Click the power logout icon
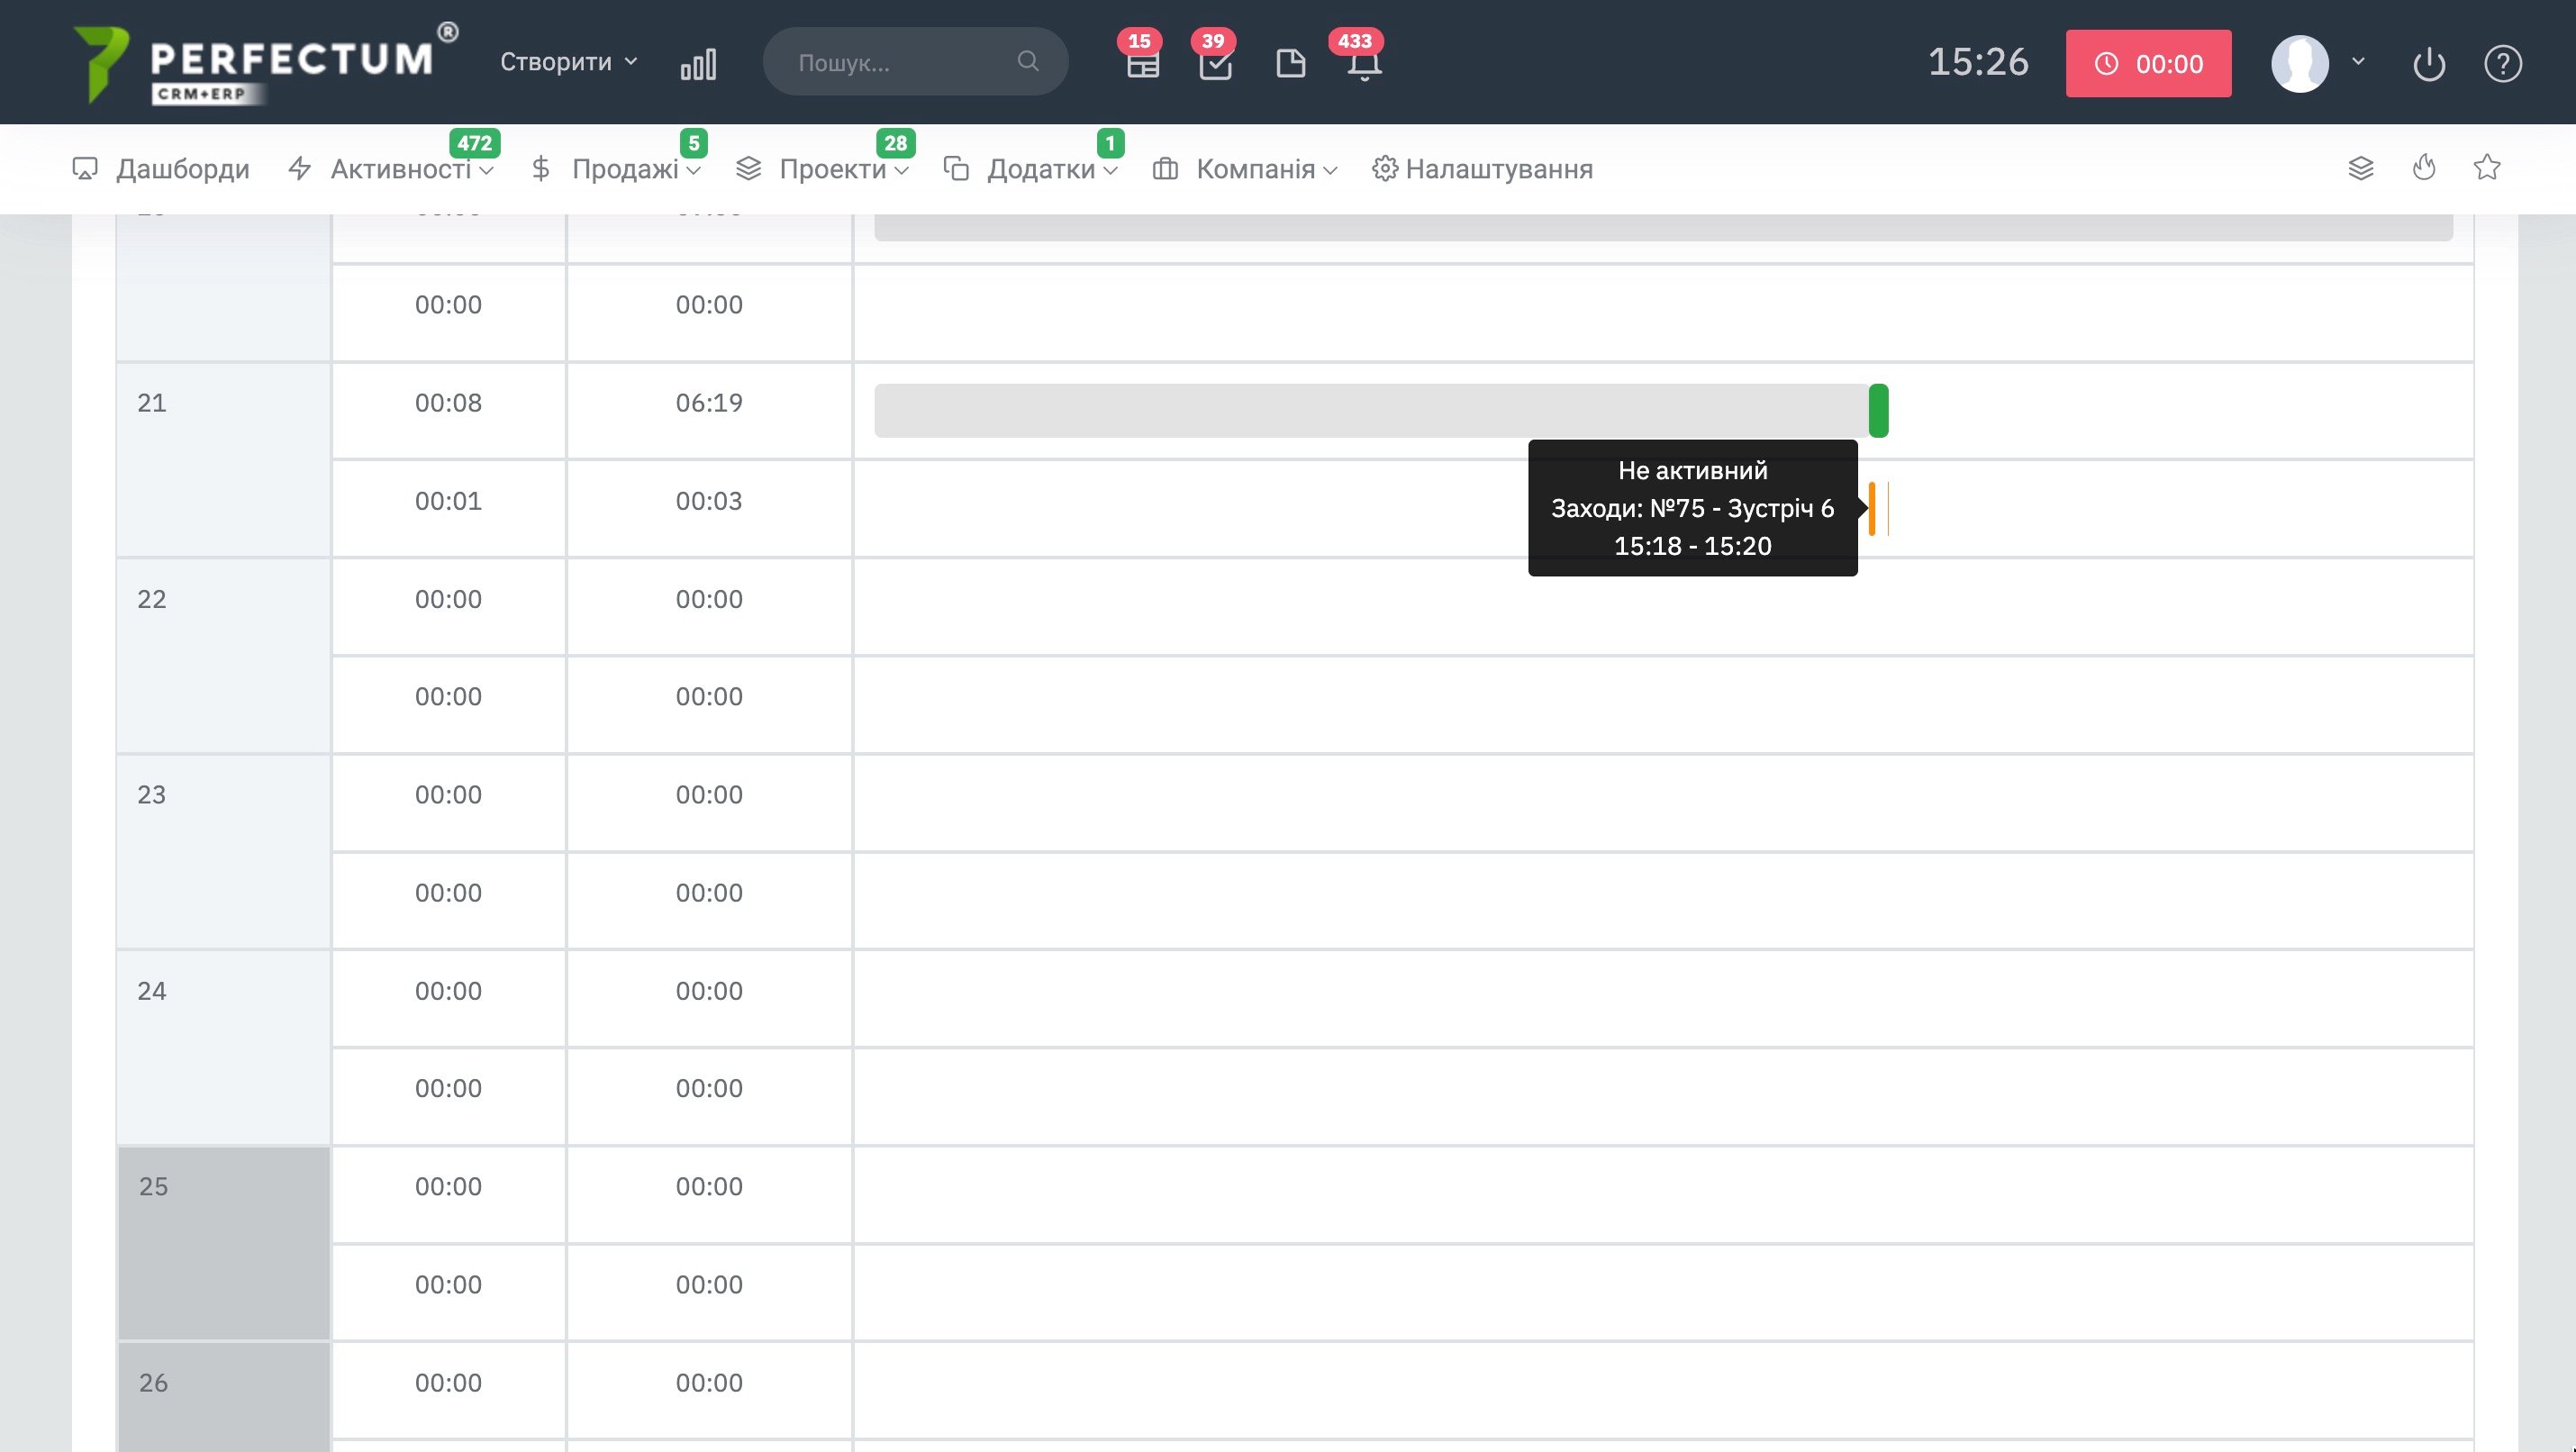 pyautogui.click(x=2428, y=64)
